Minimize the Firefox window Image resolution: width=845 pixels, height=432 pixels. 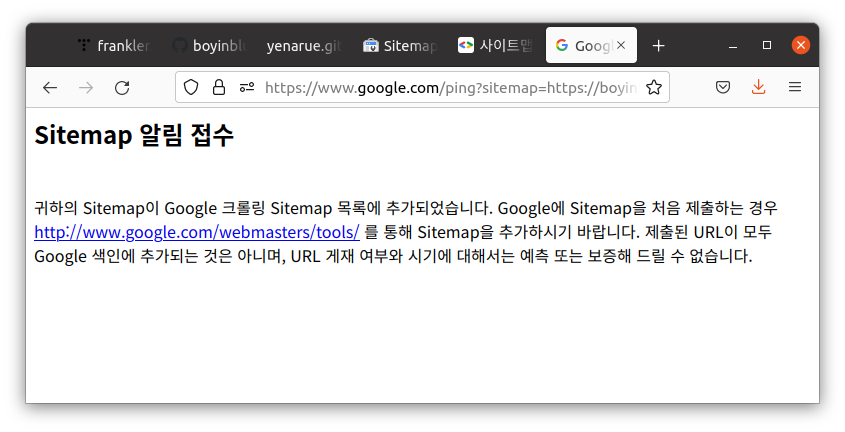coord(733,46)
